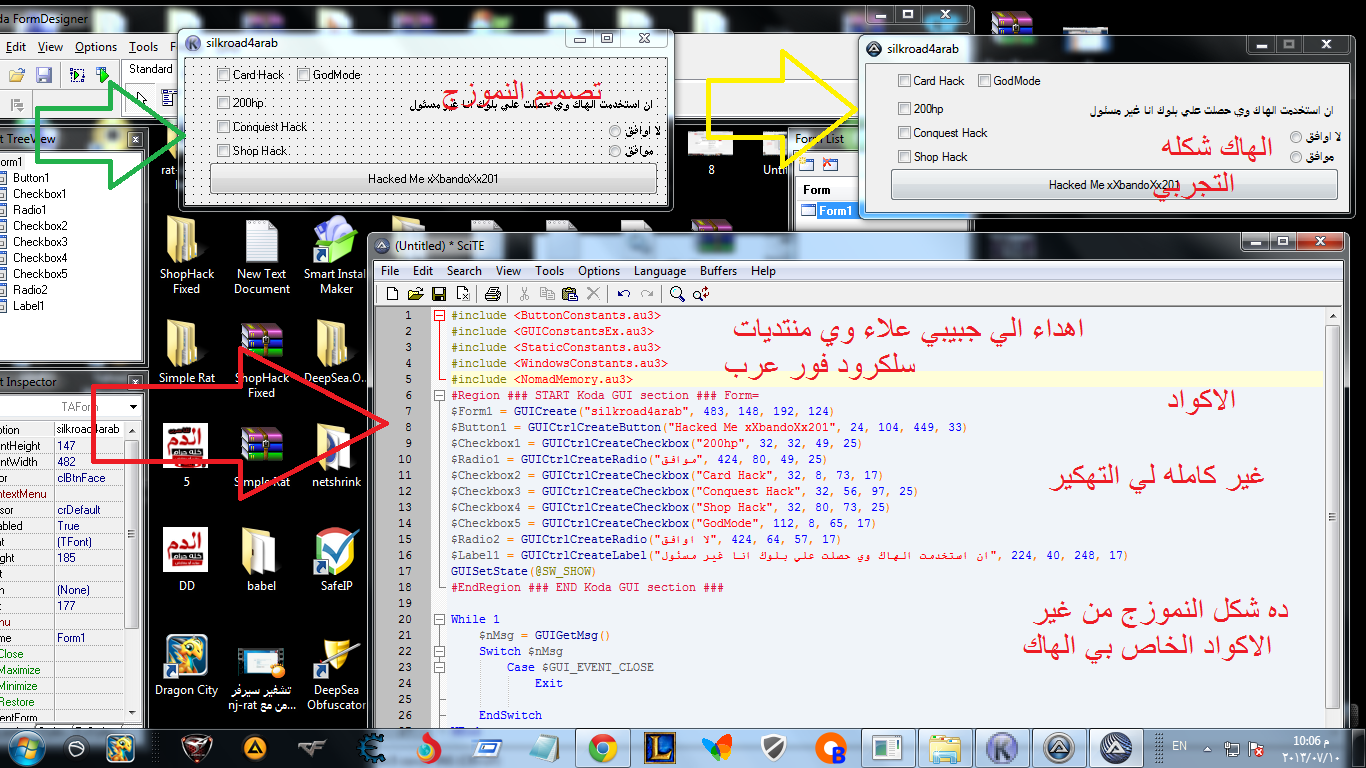Click green Run Form icon in Koda toolbar
Viewport: 1366px width, 768px height.
point(102,75)
